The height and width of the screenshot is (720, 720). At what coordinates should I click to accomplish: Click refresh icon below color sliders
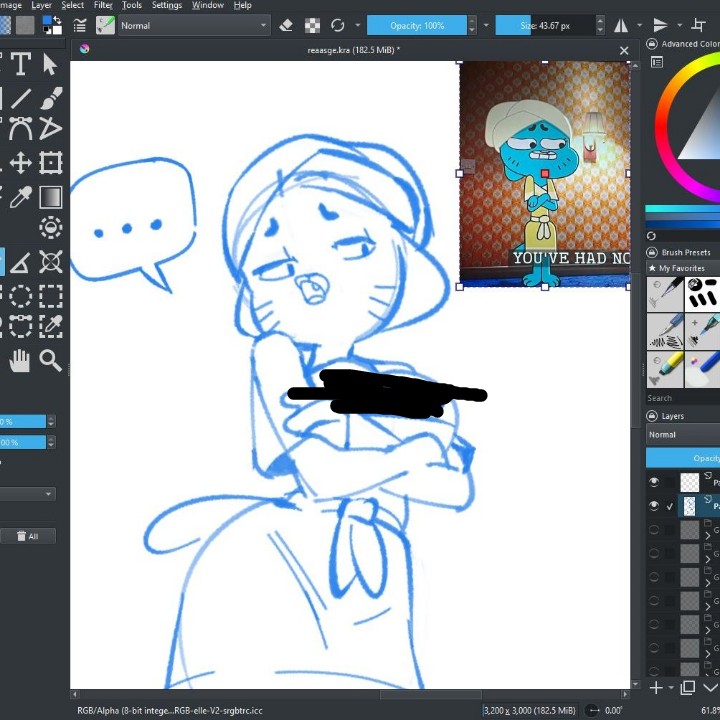coord(651,236)
